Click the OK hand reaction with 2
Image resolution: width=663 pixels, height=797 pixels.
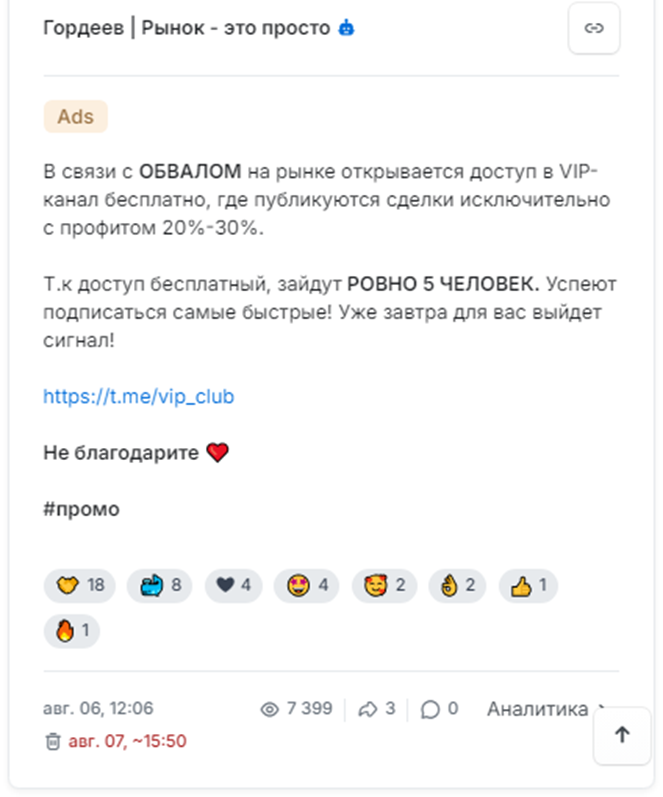click(x=457, y=586)
